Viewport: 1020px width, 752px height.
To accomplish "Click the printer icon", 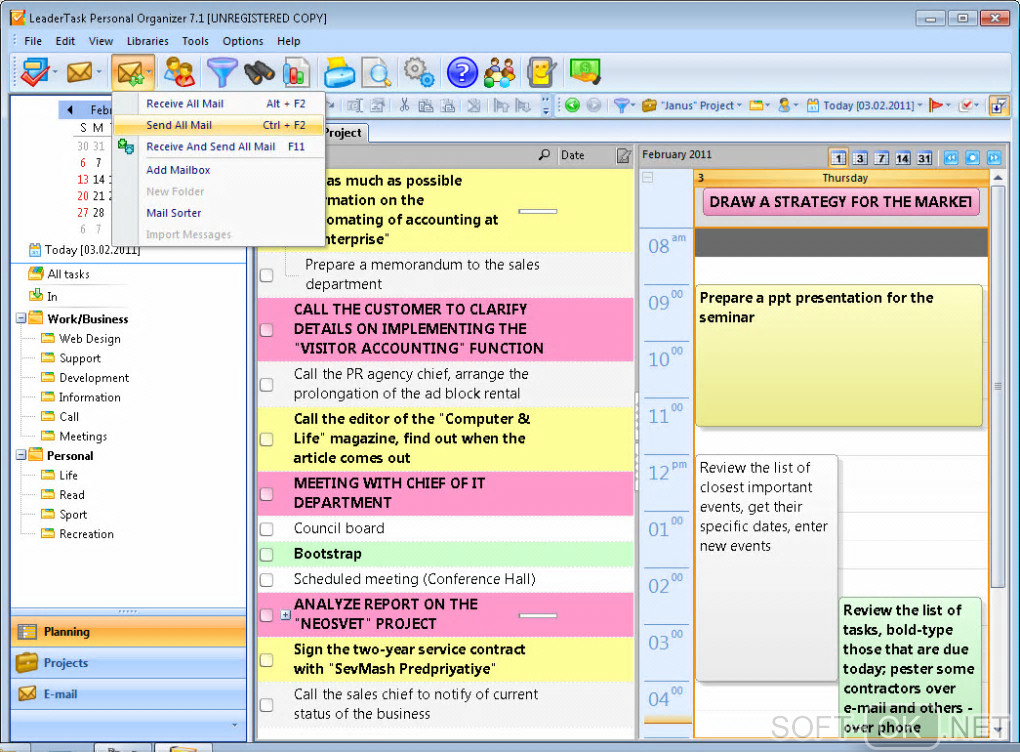I will [x=339, y=72].
